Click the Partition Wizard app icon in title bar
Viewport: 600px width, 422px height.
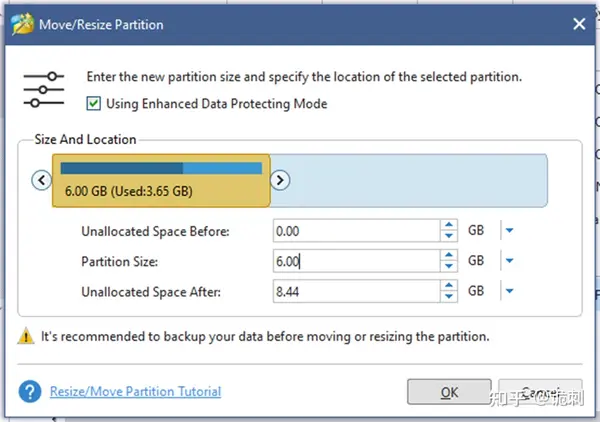pos(23,24)
